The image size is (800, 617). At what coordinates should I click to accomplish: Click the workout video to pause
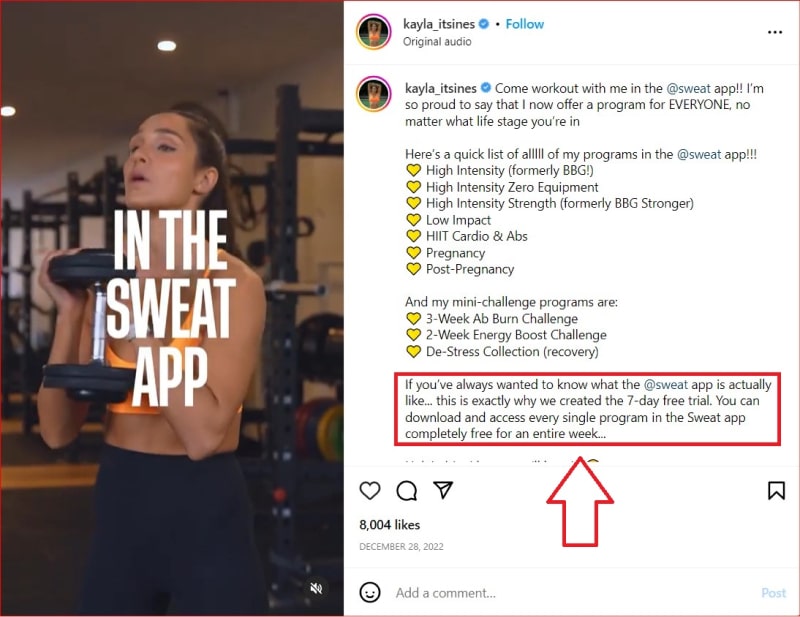click(172, 308)
